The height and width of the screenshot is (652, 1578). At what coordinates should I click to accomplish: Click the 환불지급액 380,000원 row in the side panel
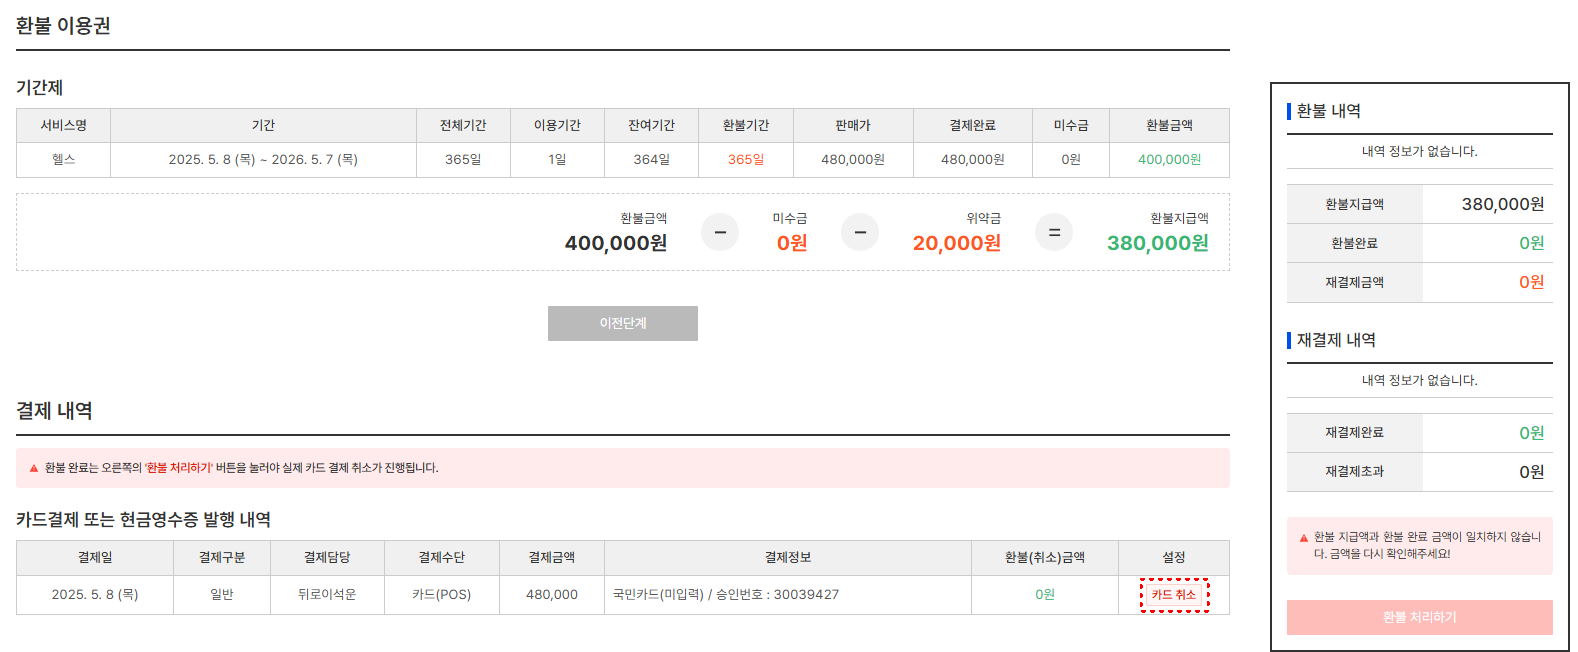coord(1419,204)
